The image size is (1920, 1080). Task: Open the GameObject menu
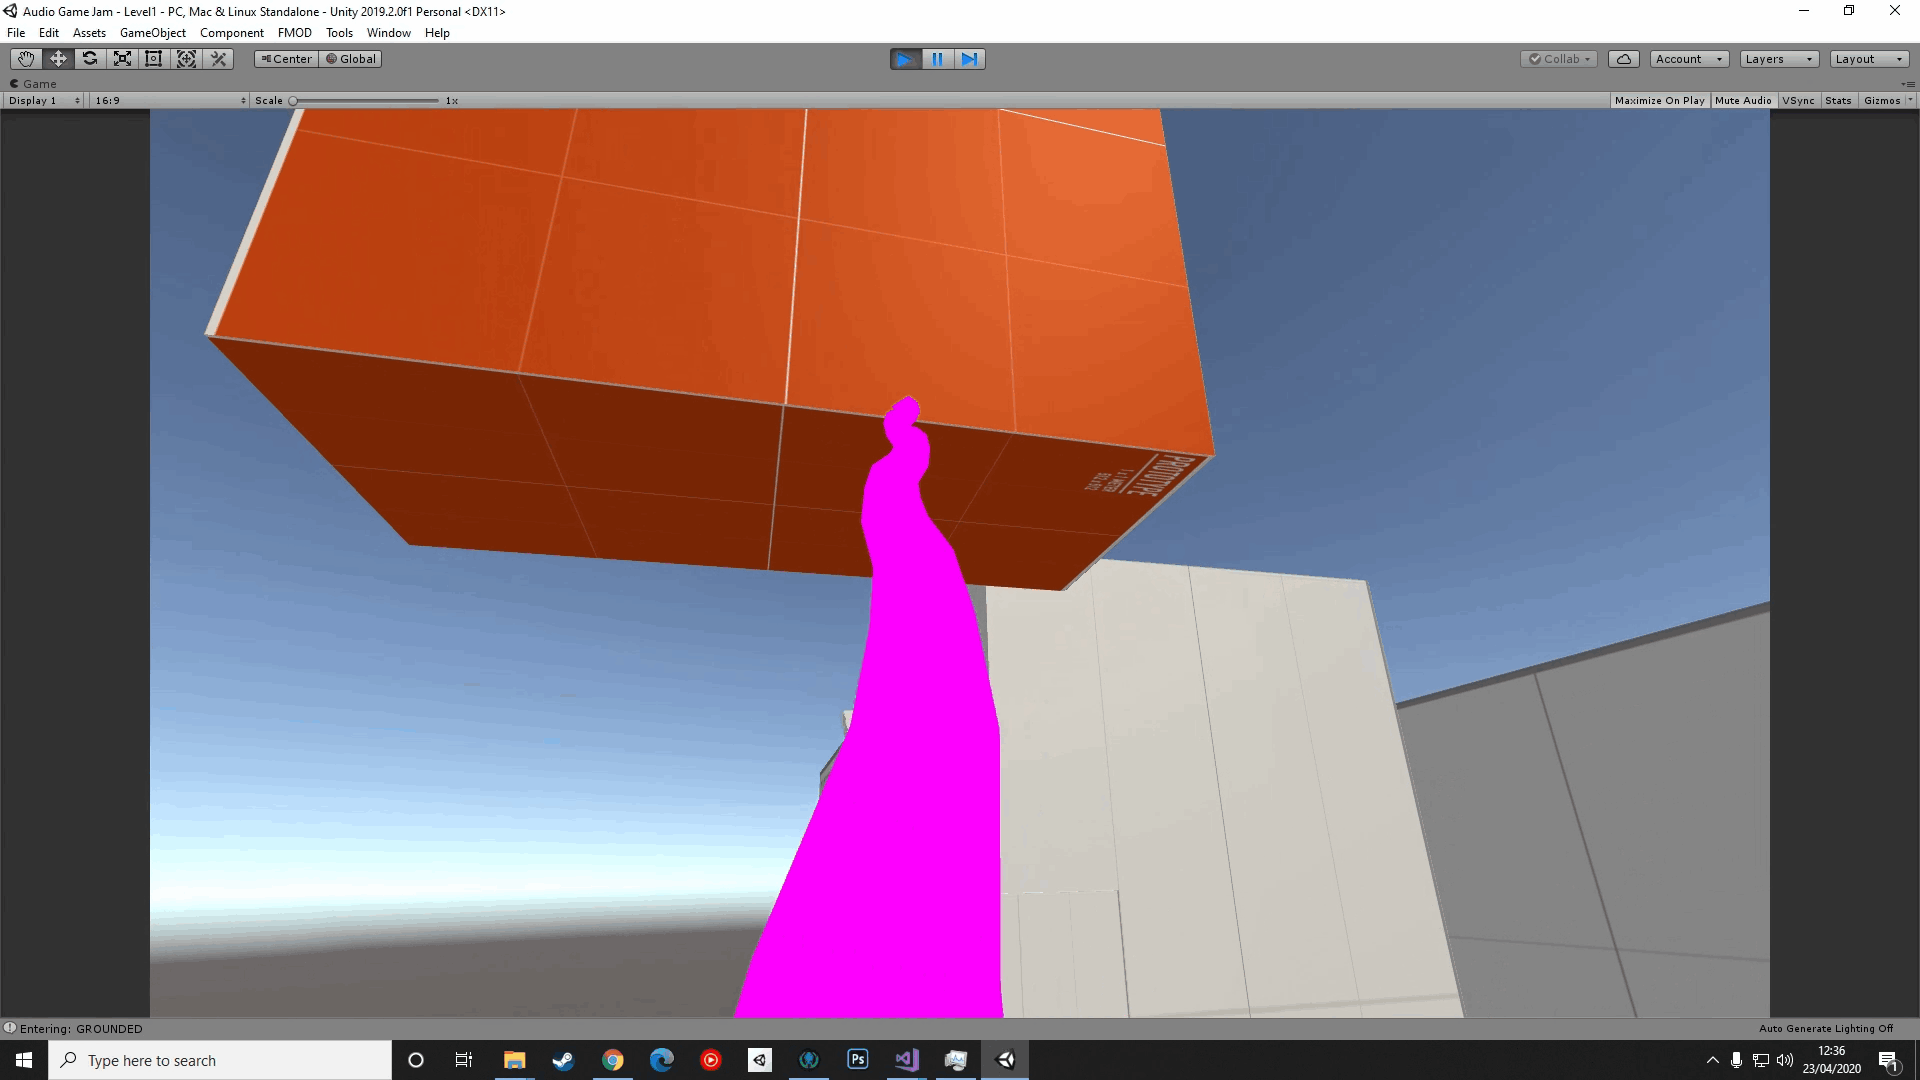(x=152, y=33)
